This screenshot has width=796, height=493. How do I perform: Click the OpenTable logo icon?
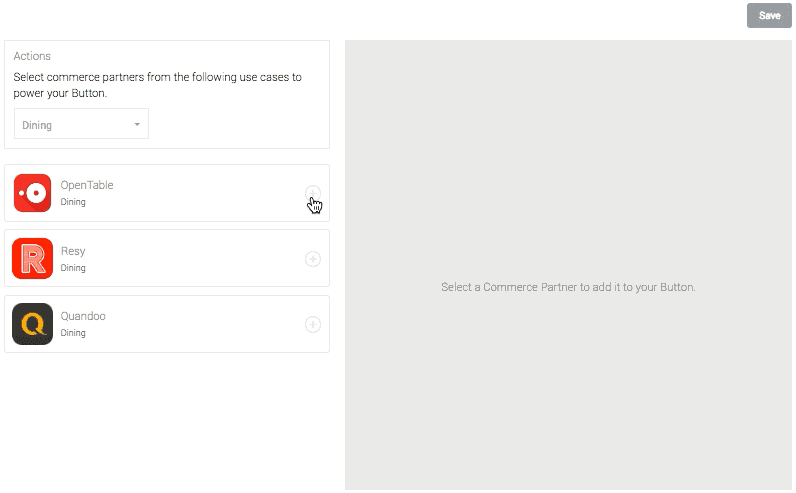[x=32, y=193]
